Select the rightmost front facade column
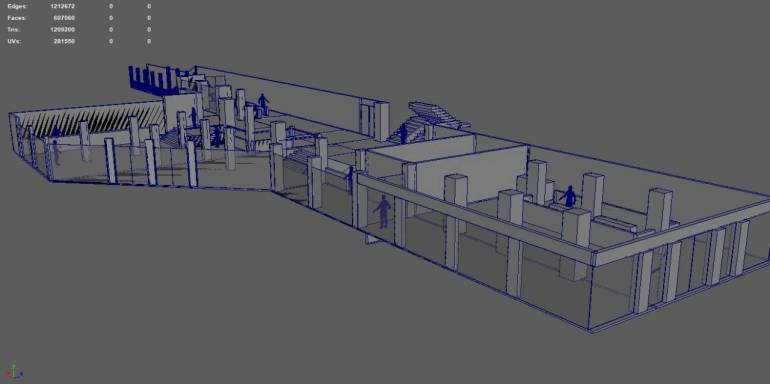The image size is (770, 384). [738, 248]
